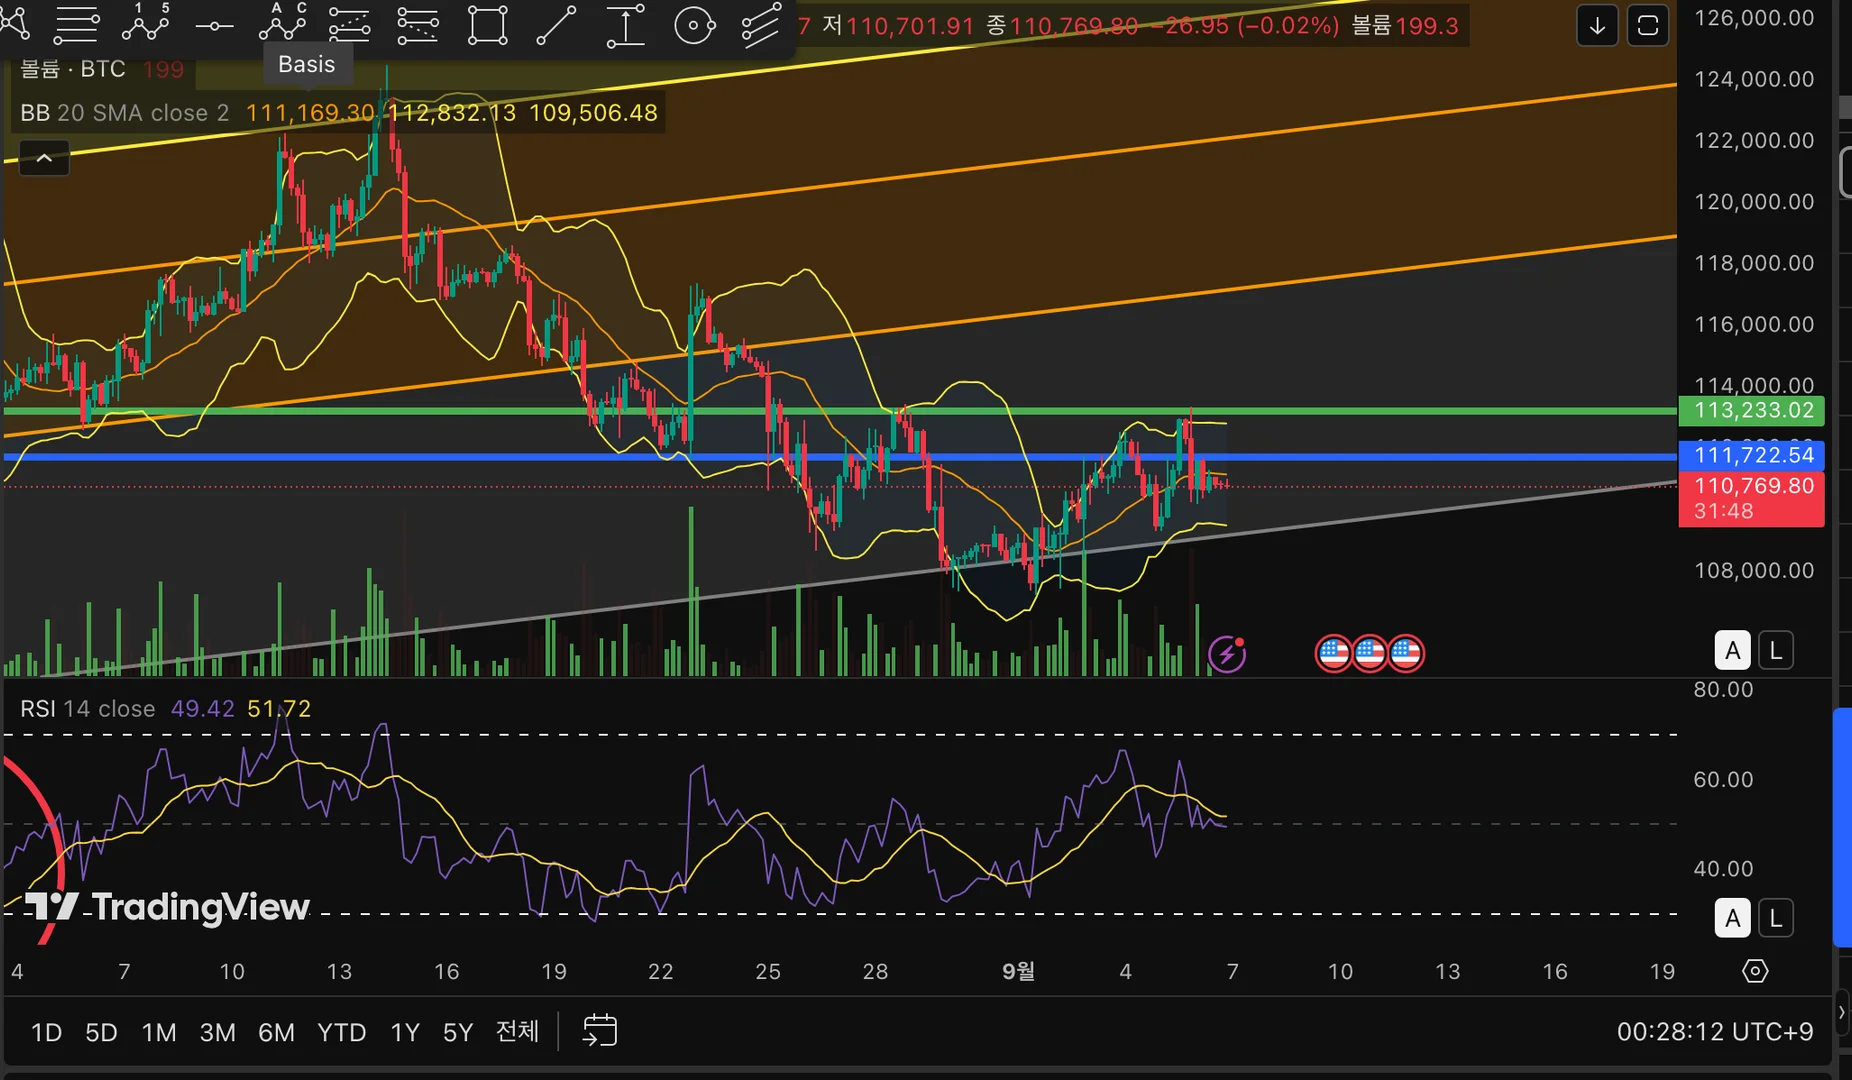The image size is (1852, 1080).
Task: Select the horizontal line drawing tool
Action: (x=214, y=26)
